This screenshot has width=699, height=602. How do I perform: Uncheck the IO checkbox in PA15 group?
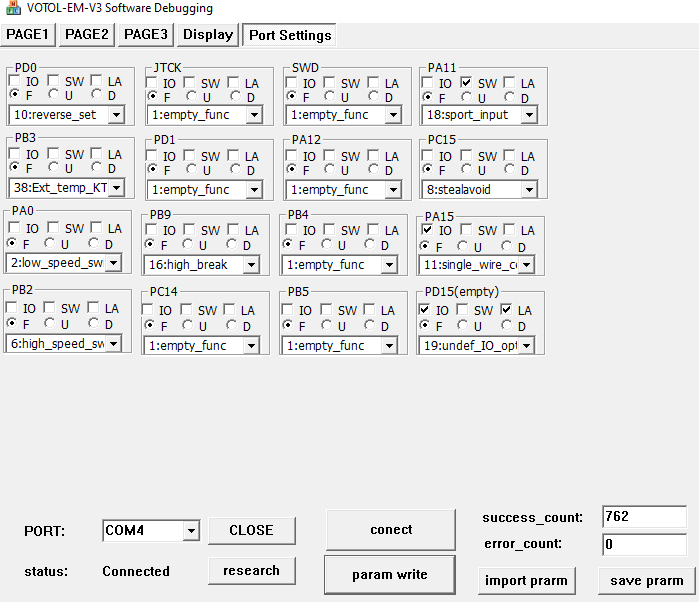coord(425,231)
